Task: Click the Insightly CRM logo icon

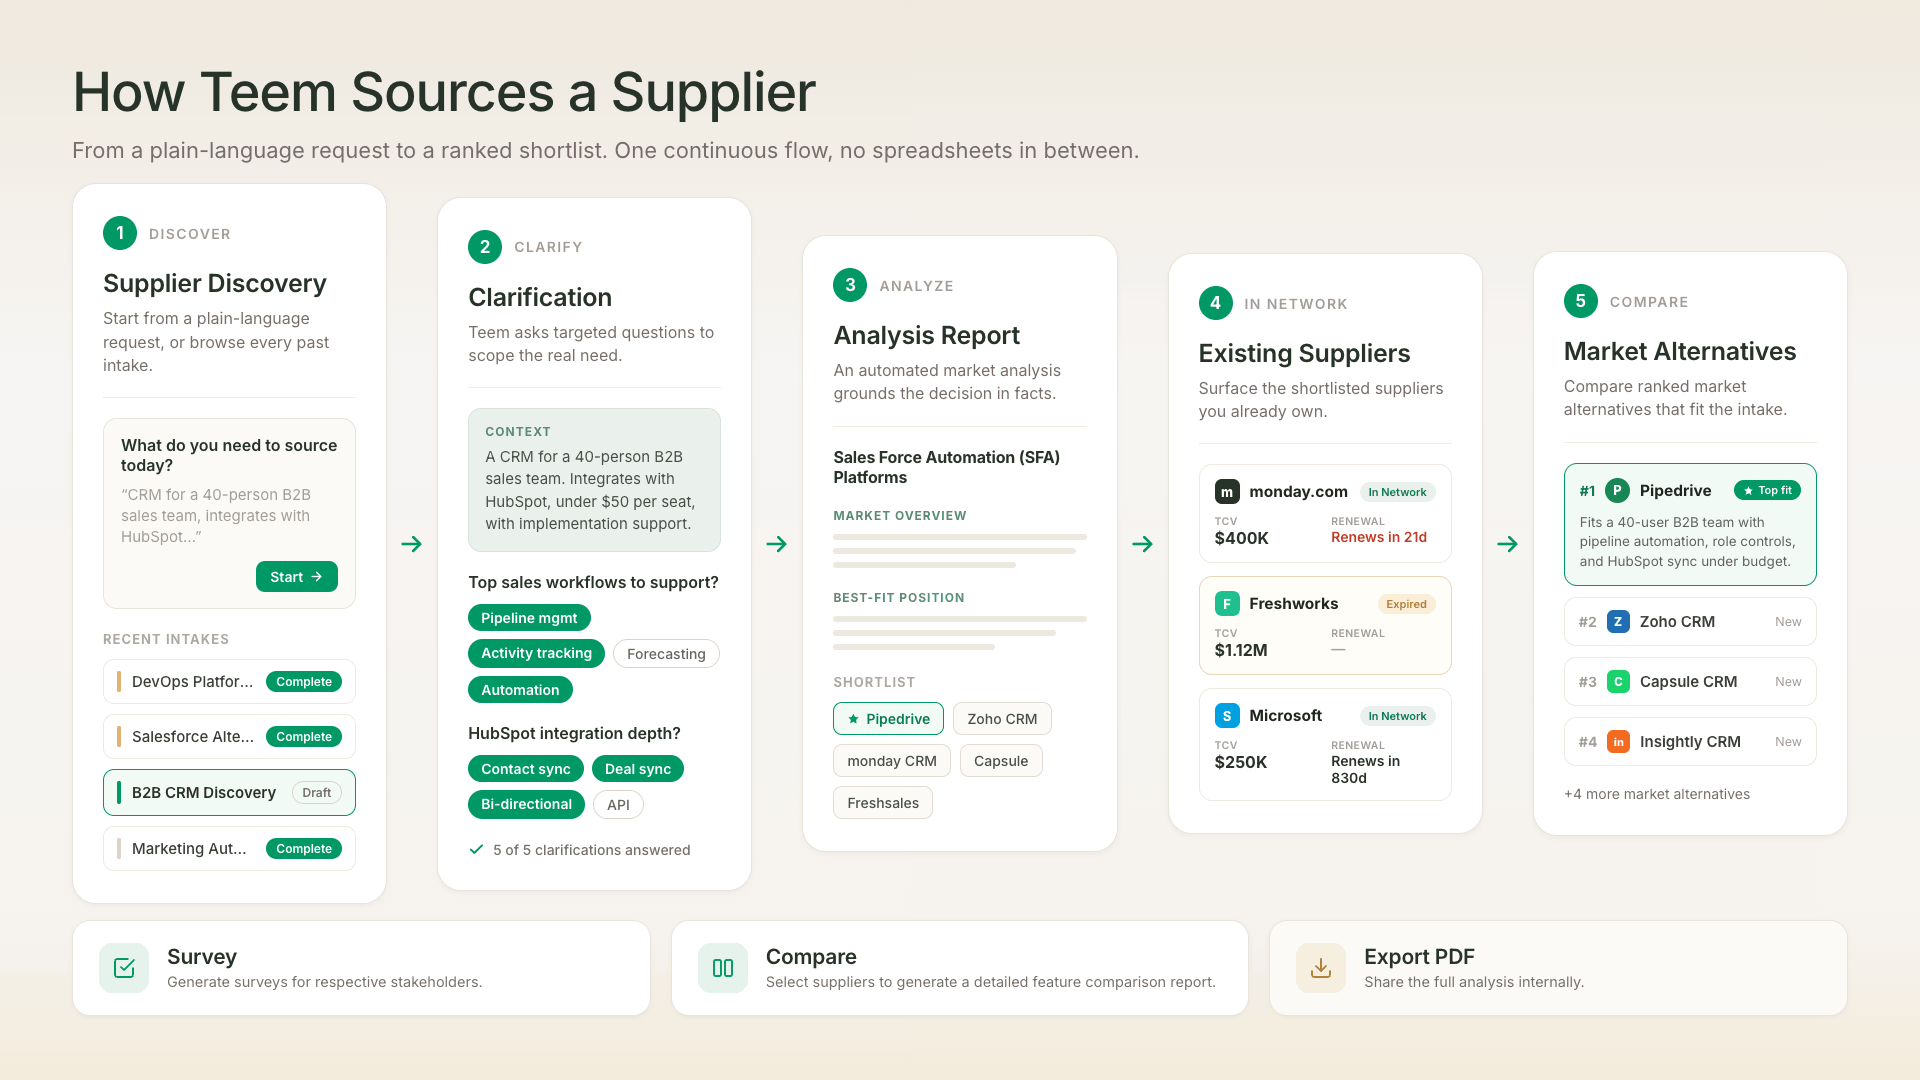Action: [x=1618, y=742]
